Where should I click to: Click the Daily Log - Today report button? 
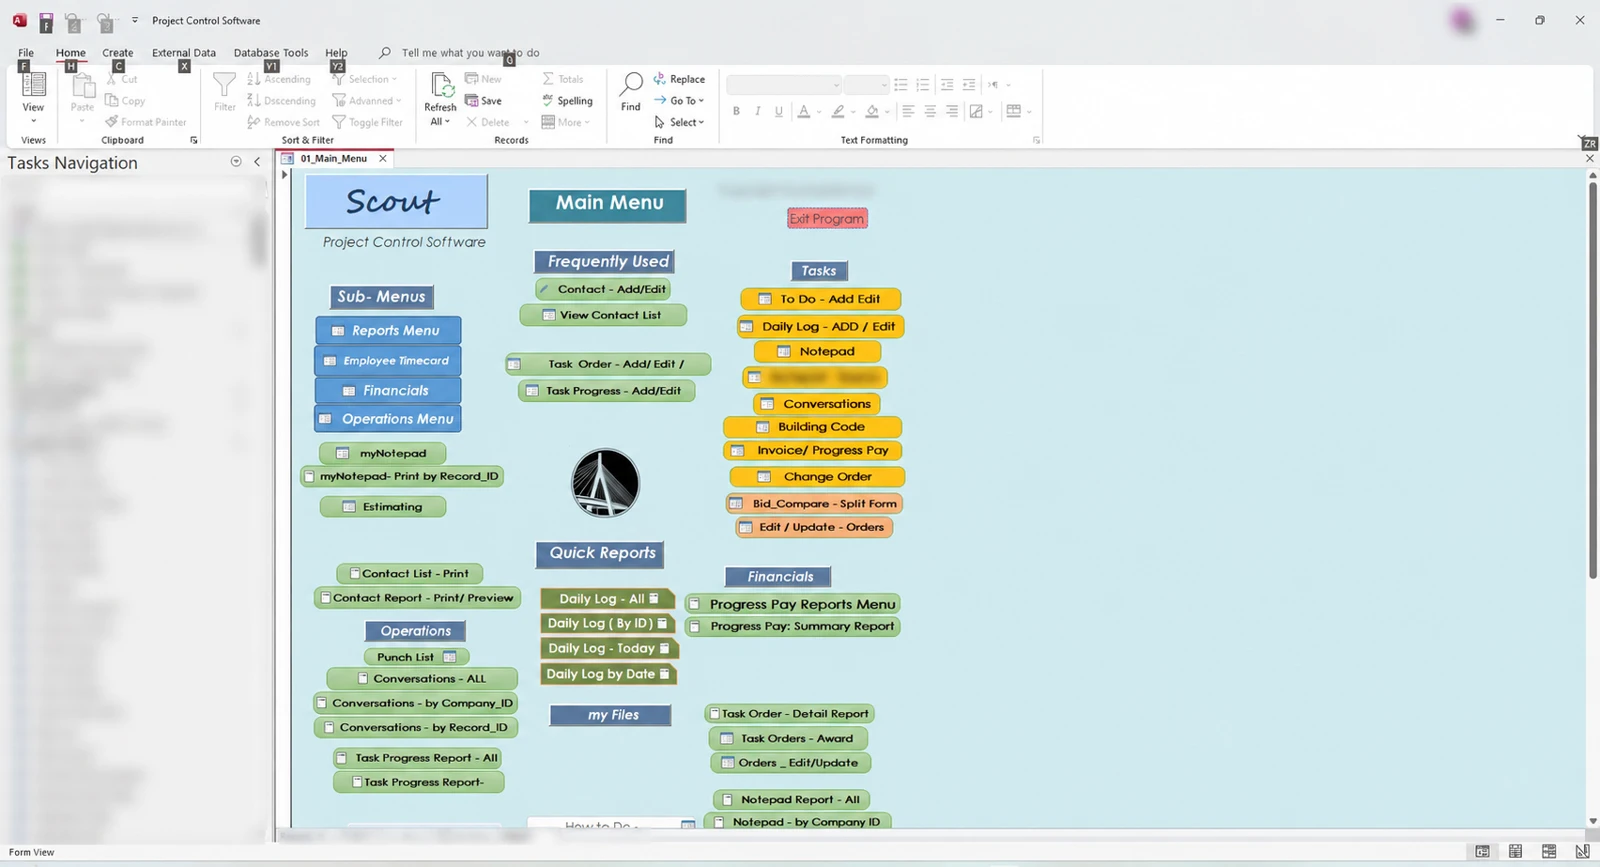pyautogui.click(x=609, y=648)
